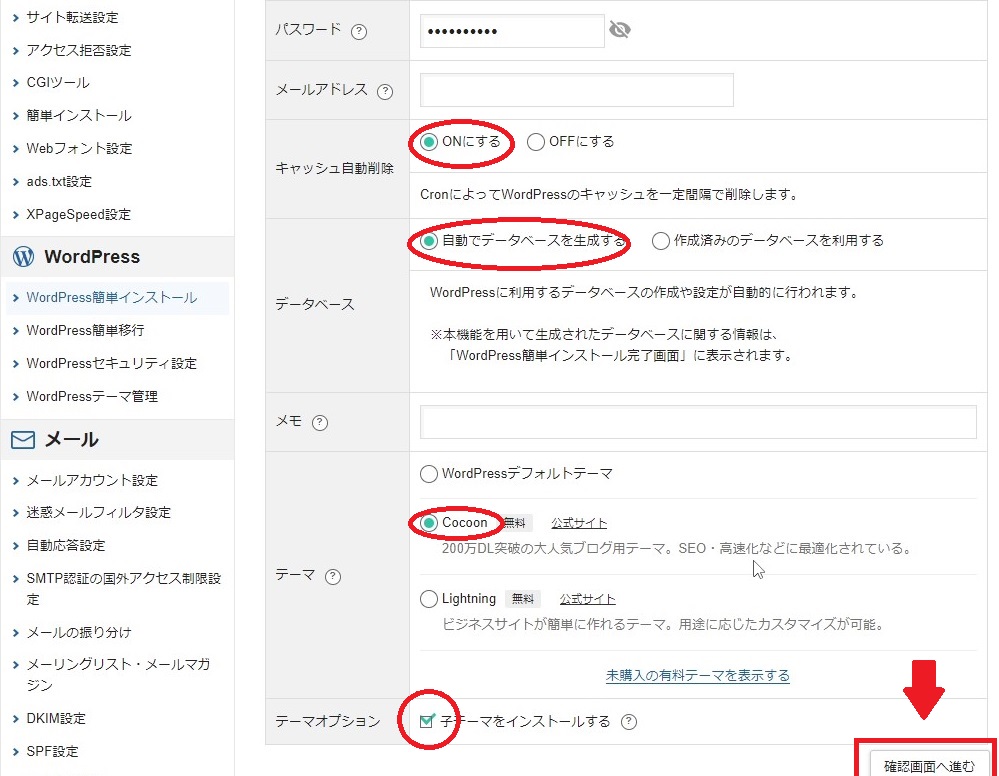Go to WordPress簡単移行 menu item

[x=85, y=330]
